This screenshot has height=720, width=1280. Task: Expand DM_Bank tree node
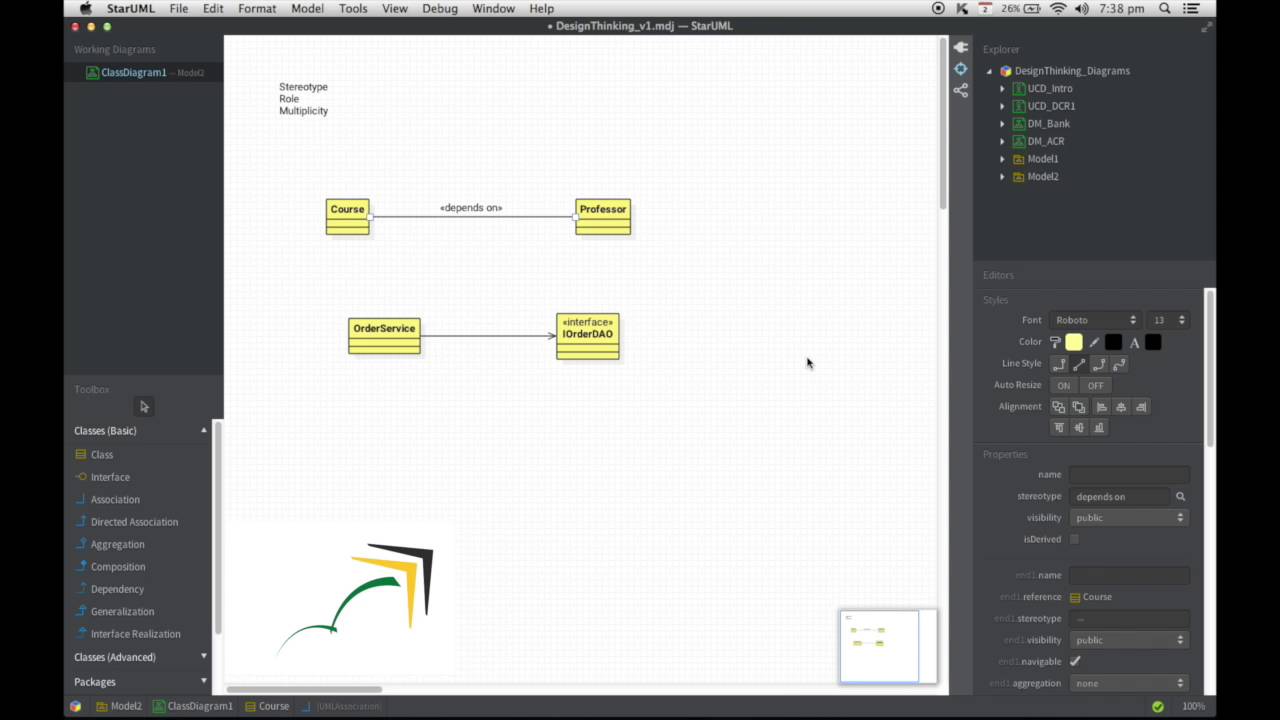pyautogui.click(x=1002, y=124)
